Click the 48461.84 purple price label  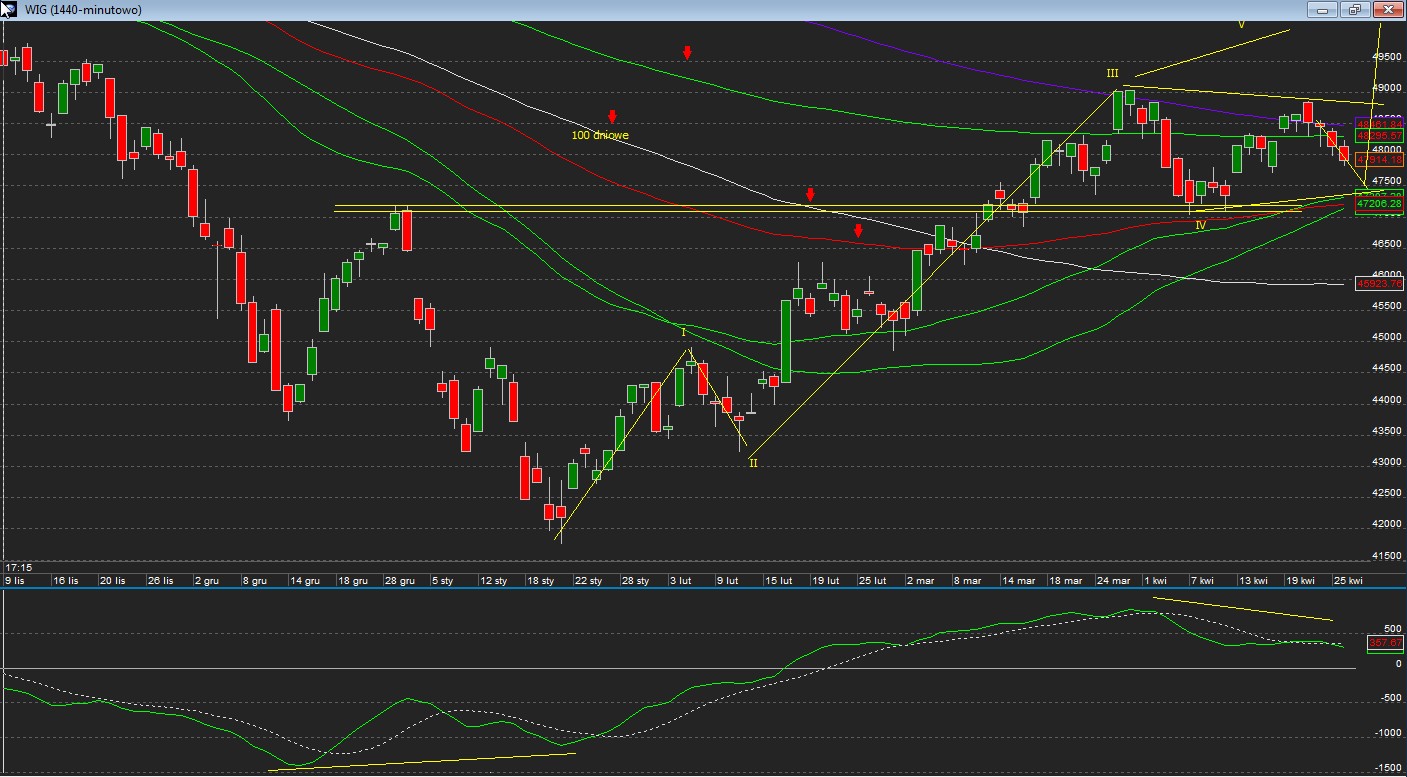coord(1380,124)
